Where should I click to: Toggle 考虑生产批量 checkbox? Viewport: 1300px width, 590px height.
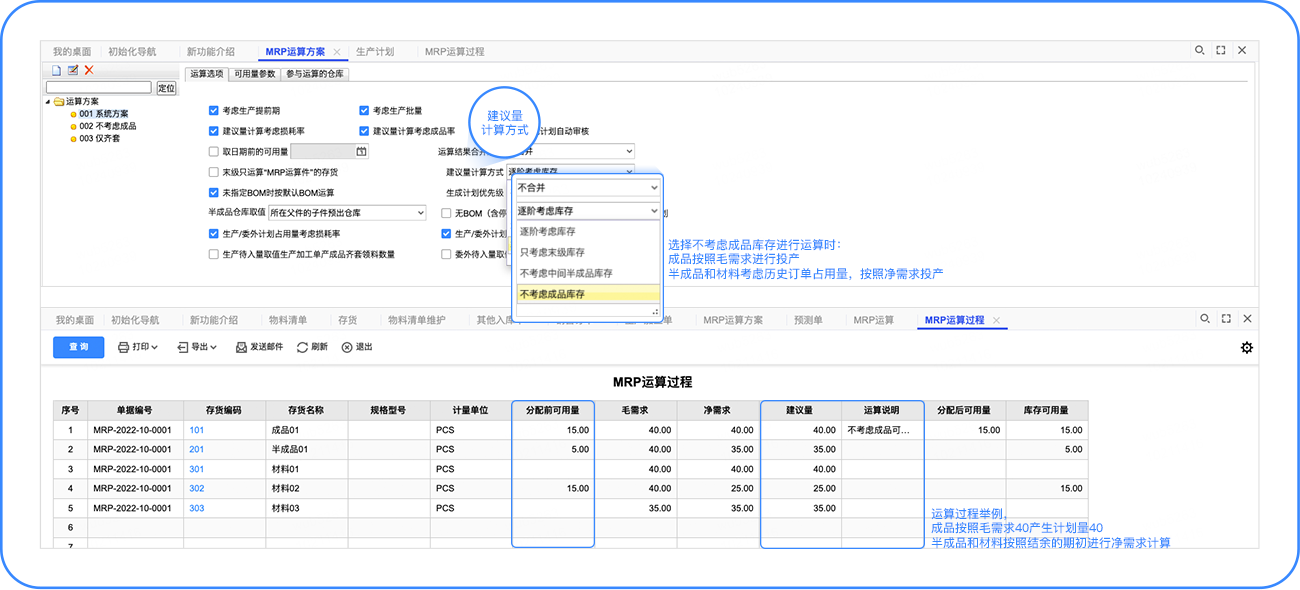click(364, 111)
